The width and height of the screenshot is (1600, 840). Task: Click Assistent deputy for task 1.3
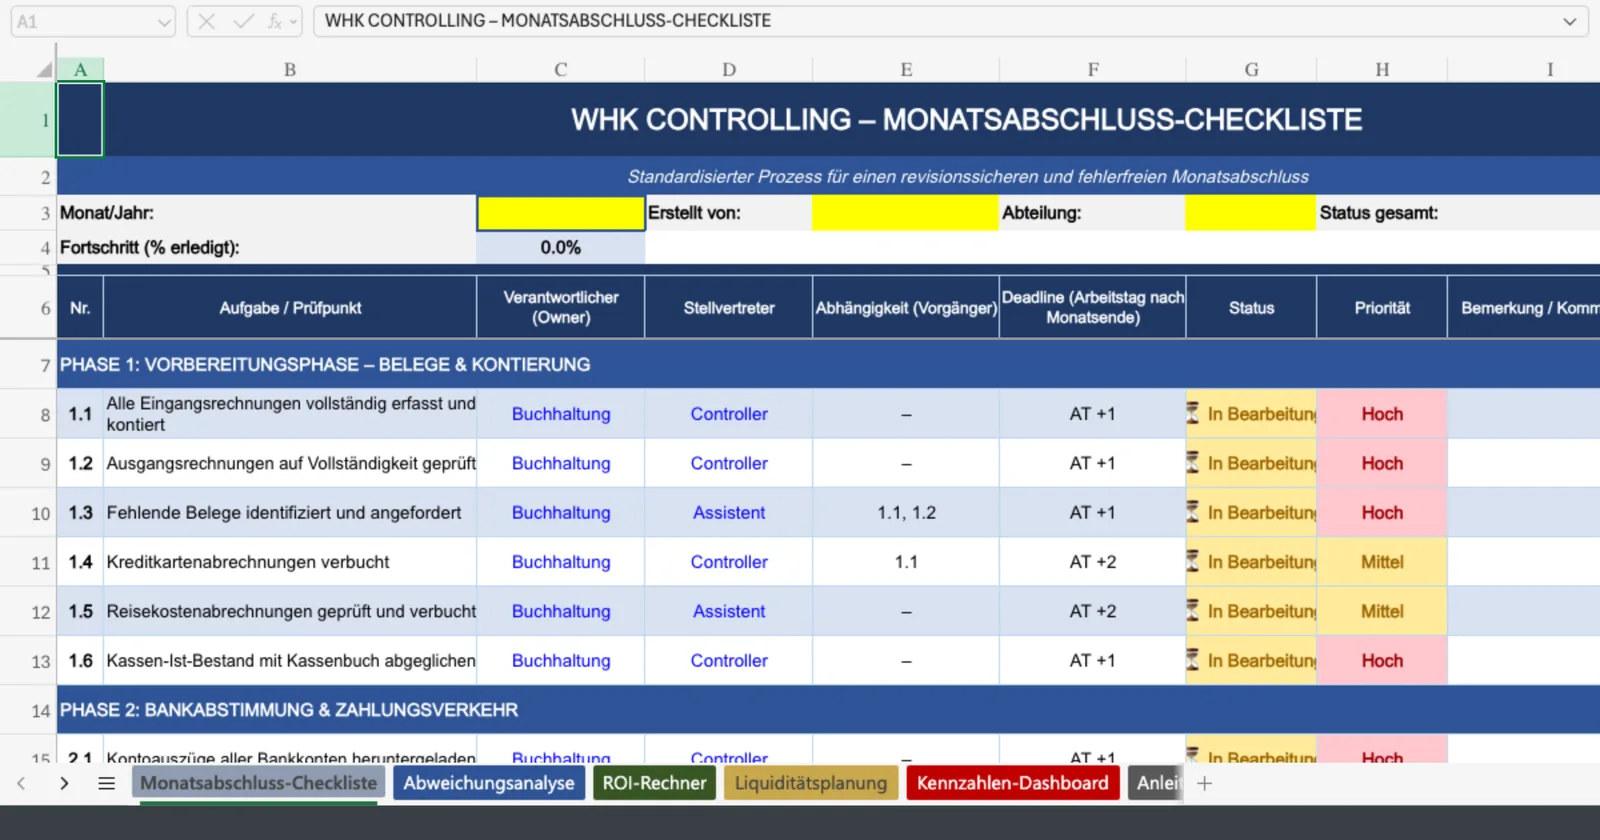729,513
